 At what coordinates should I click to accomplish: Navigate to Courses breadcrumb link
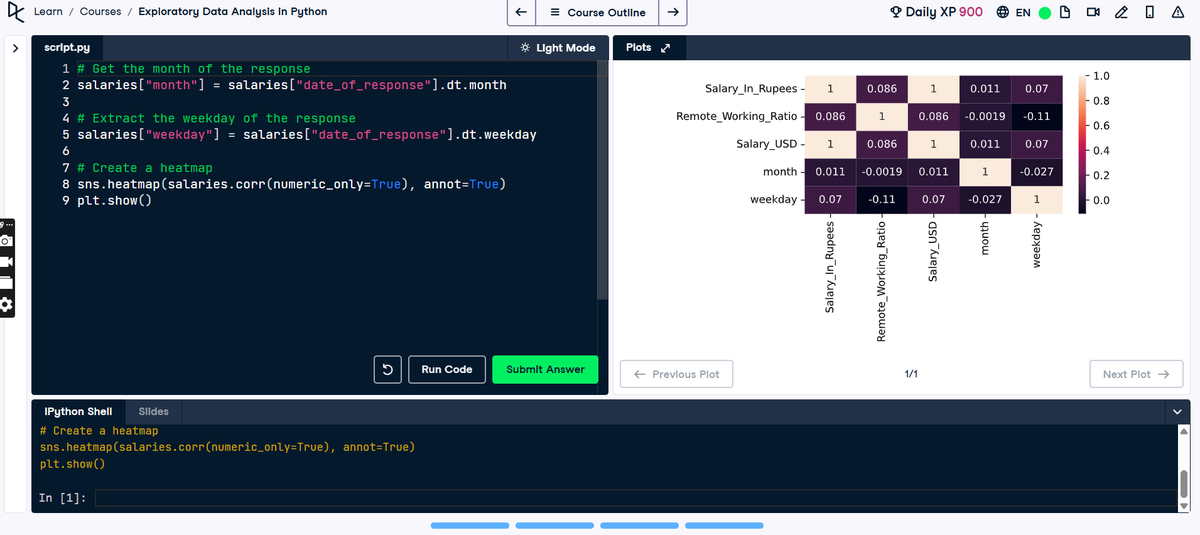pos(100,12)
